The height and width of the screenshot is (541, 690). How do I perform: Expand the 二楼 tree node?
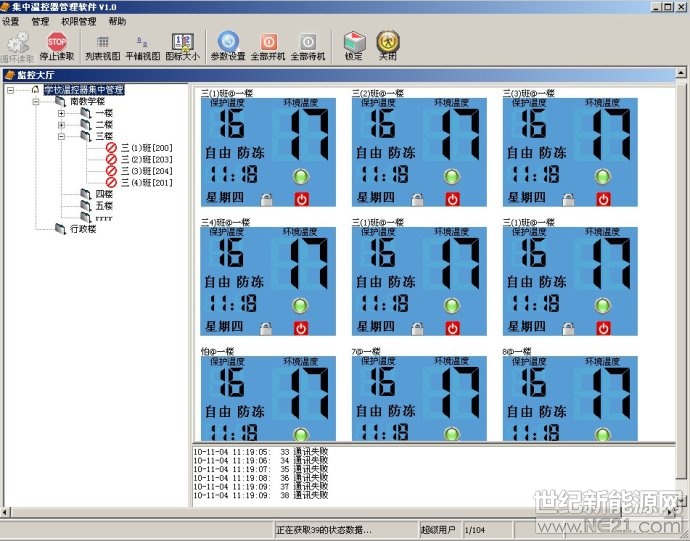click(61, 124)
